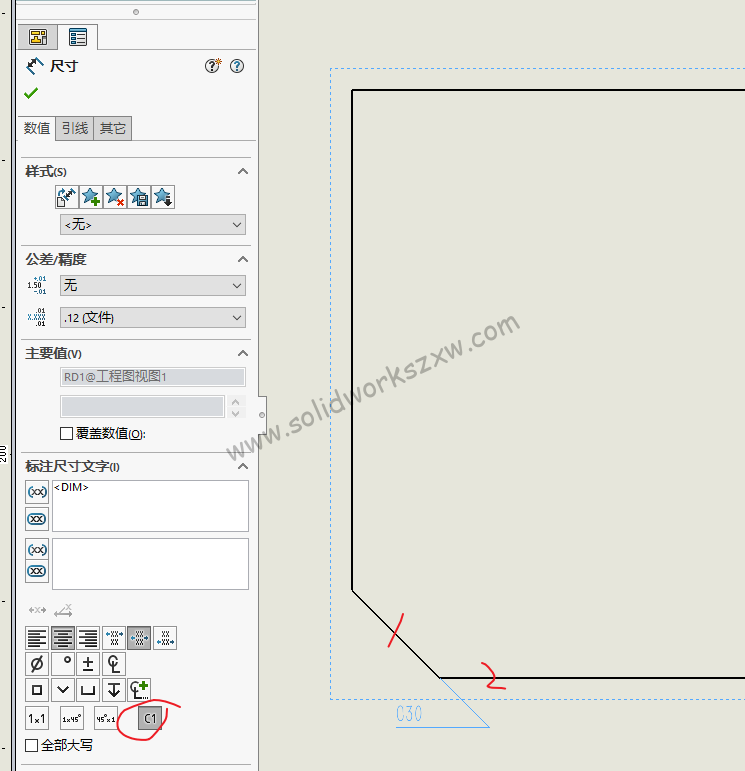
Task: Right justify the dimension text
Action: [x=88, y=638]
